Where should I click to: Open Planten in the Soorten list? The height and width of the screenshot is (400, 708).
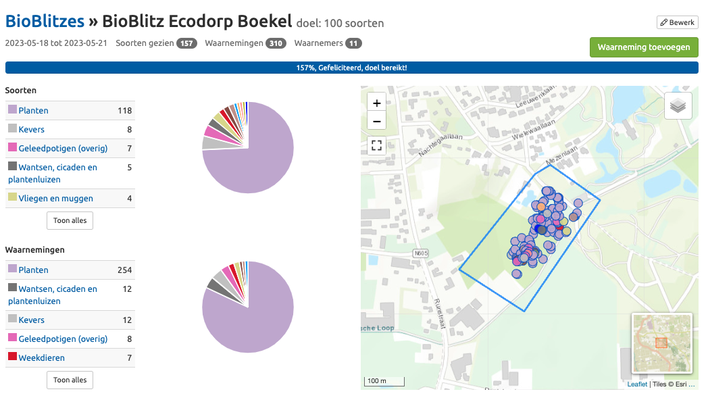tap(35, 110)
